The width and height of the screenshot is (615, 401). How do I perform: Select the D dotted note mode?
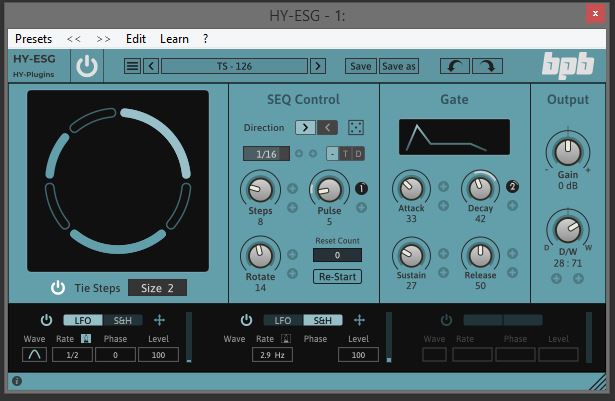click(358, 154)
